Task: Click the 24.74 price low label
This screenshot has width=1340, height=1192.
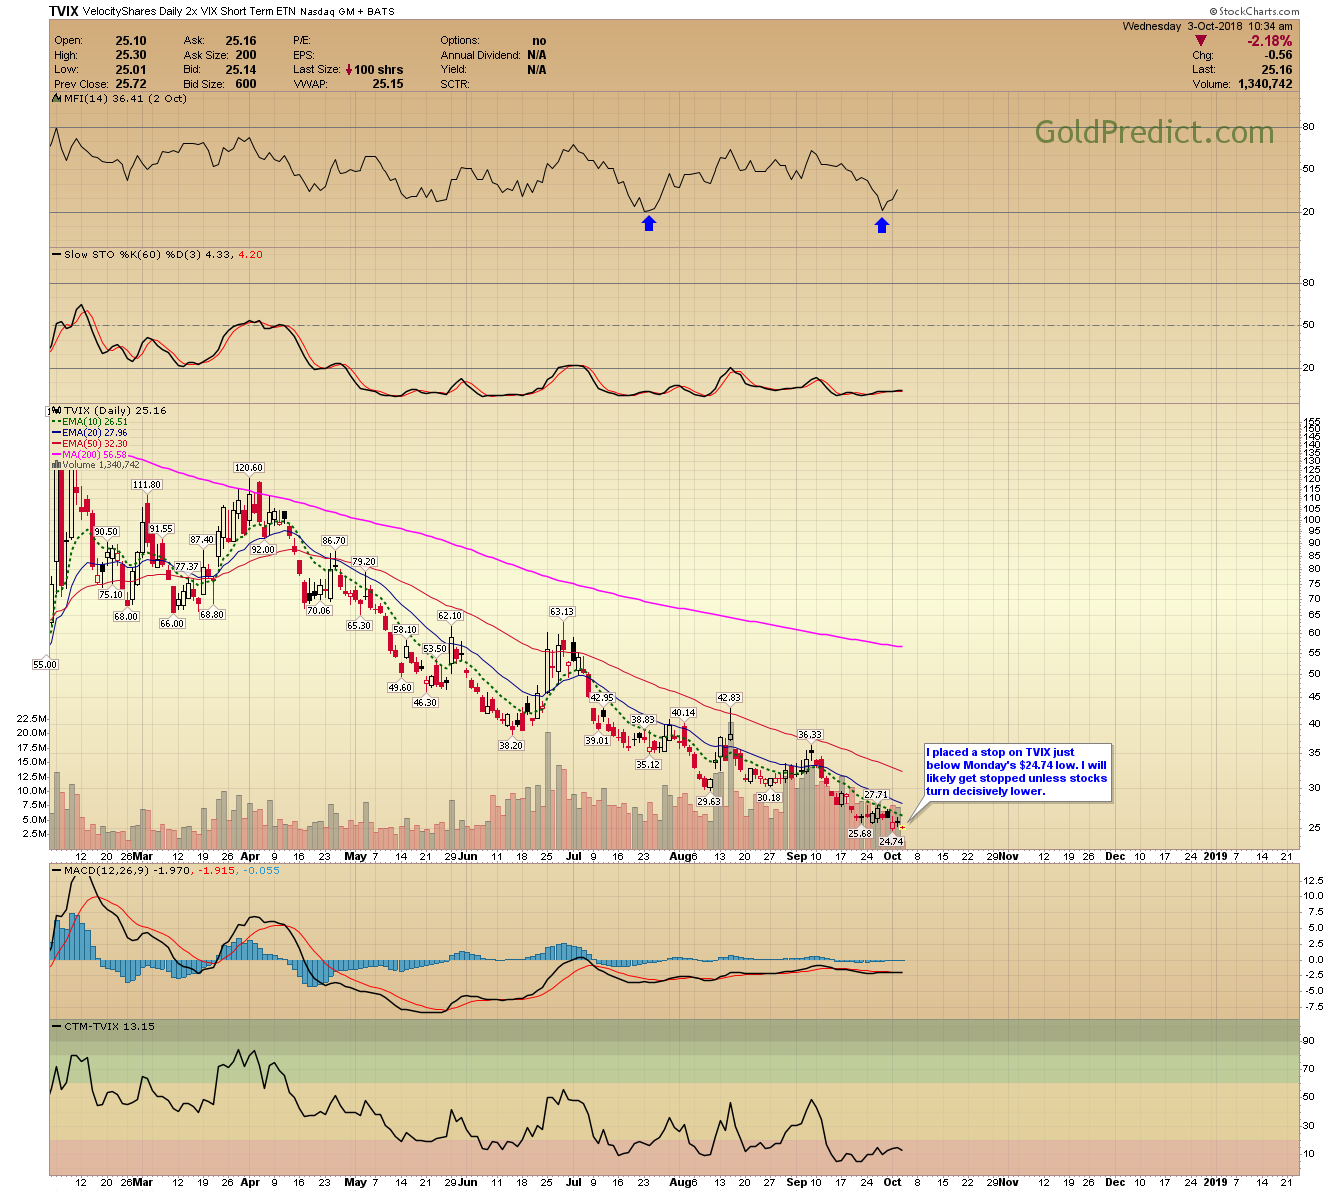Action: [x=891, y=842]
